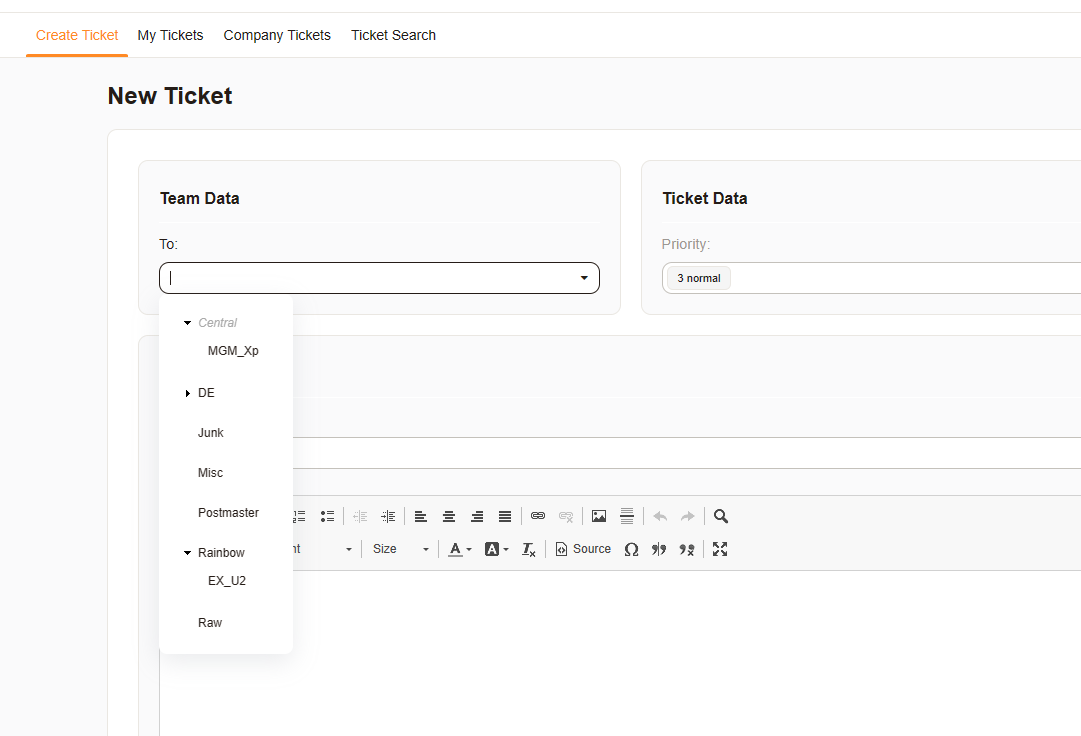Open the text color picker
The height and width of the screenshot is (736, 1081).
tap(460, 549)
